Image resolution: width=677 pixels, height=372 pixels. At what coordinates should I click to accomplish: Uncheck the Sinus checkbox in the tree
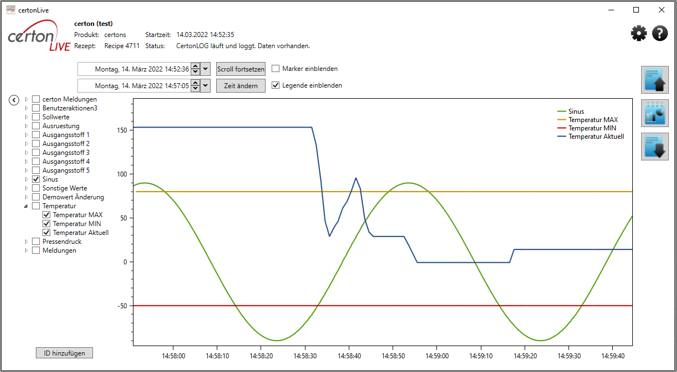(36, 179)
